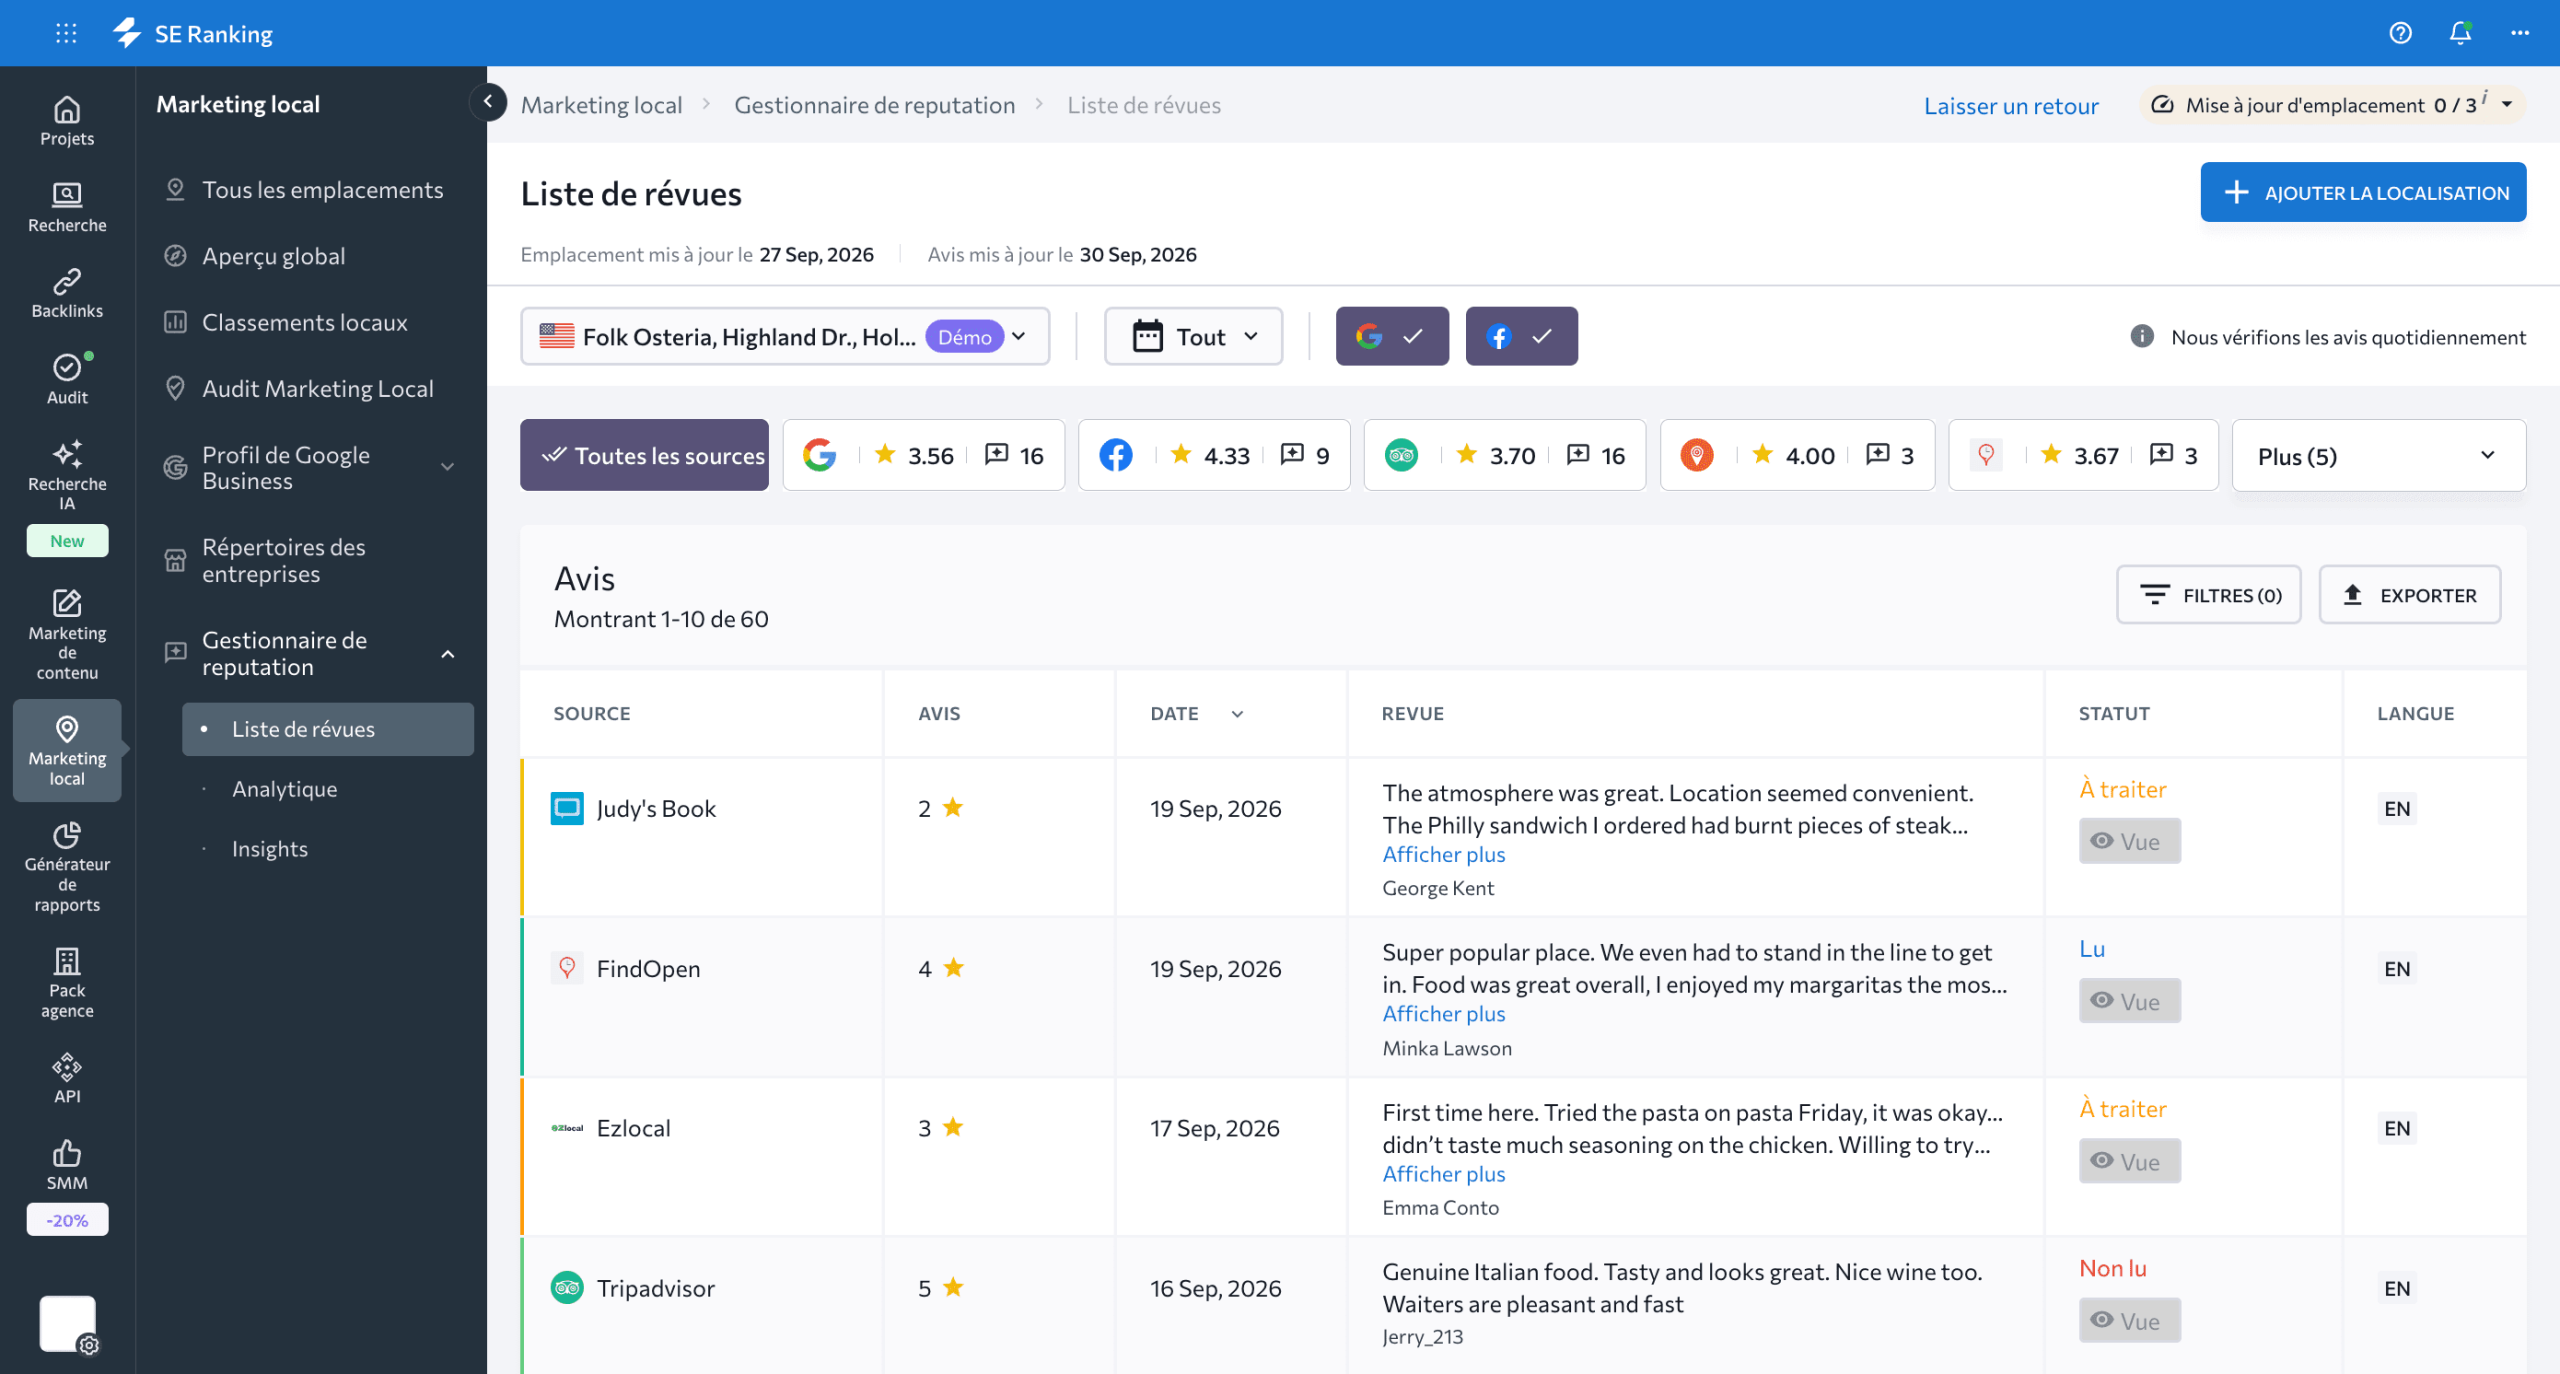The image size is (2560, 1374).
Task: Open FILTRES (0) button
Action: [2208, 595]
